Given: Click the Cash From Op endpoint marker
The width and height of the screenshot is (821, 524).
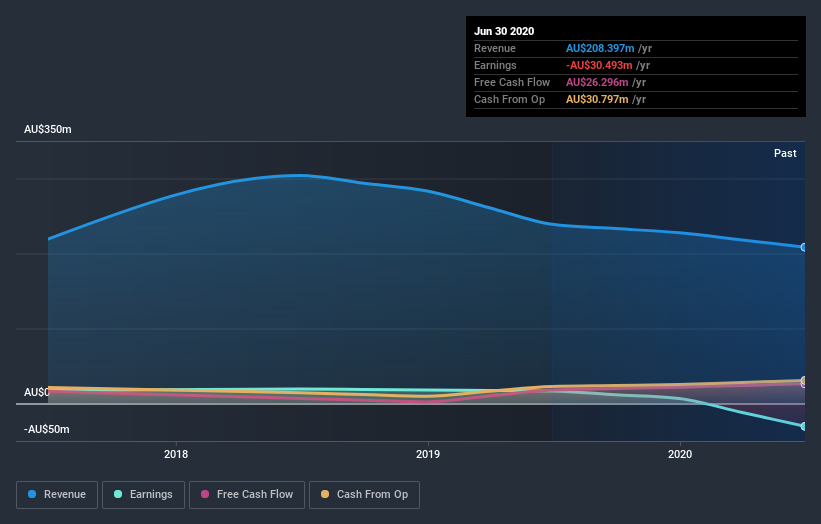Looking at the screenshot, I should 803,380.
